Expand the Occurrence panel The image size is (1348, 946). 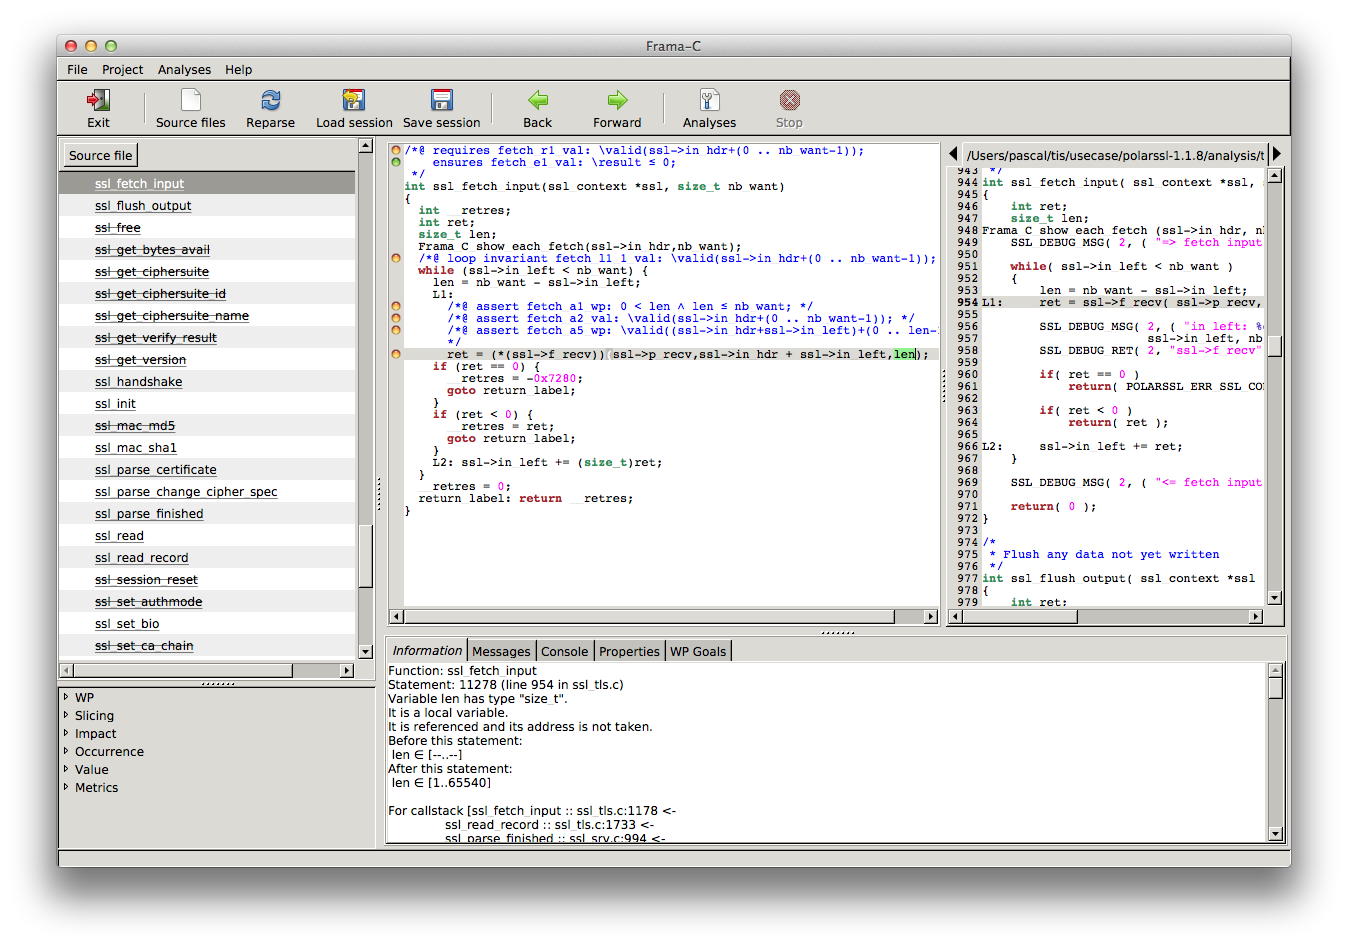(x=66, y=751)
